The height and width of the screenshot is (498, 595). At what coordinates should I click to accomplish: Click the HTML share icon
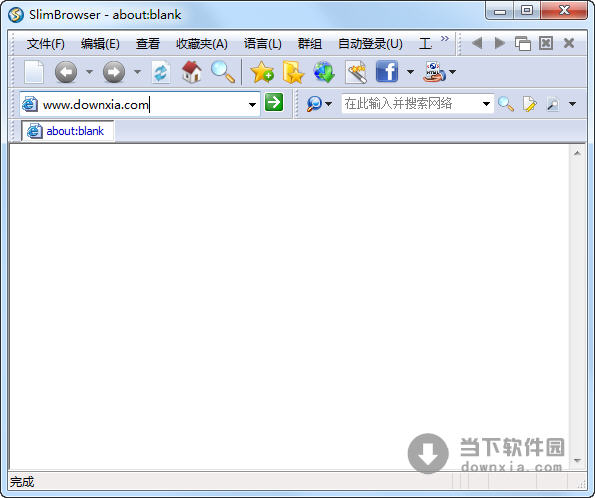click(434, 72)
